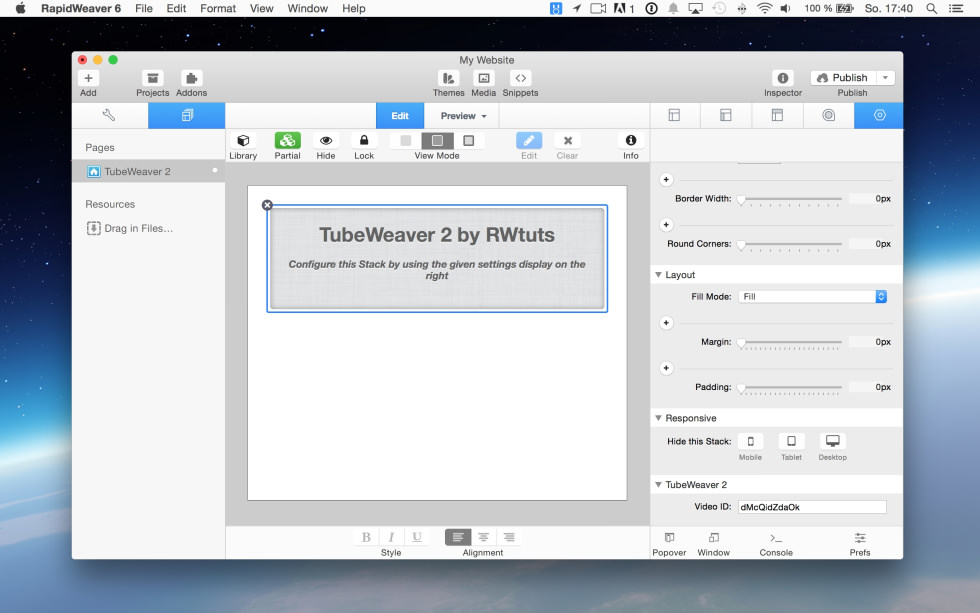Select the first inspector layout tab
Image resolution: width=980 pixels, height=613 pixels.
coord(674,115)
